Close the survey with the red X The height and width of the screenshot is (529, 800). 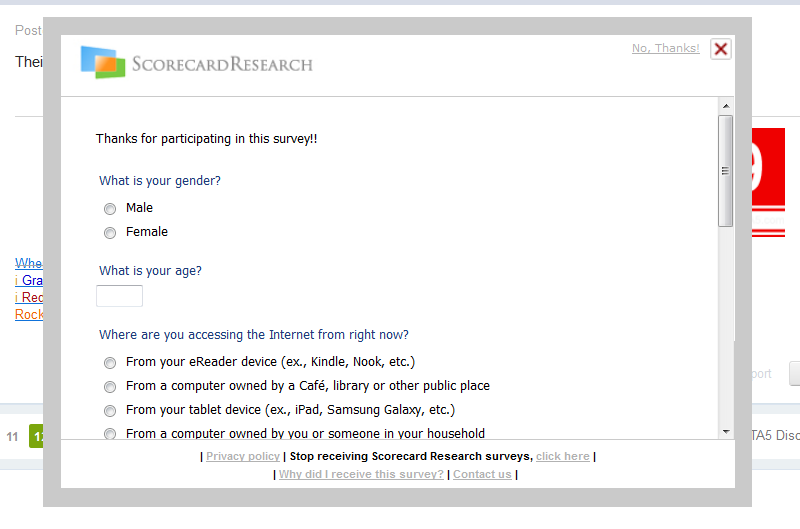point(720,49)
